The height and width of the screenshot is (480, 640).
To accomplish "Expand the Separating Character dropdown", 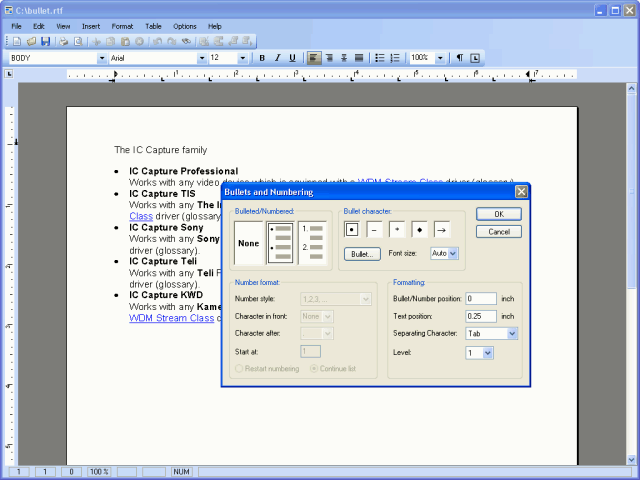I will pyautogui.click(x=512, y=334).
